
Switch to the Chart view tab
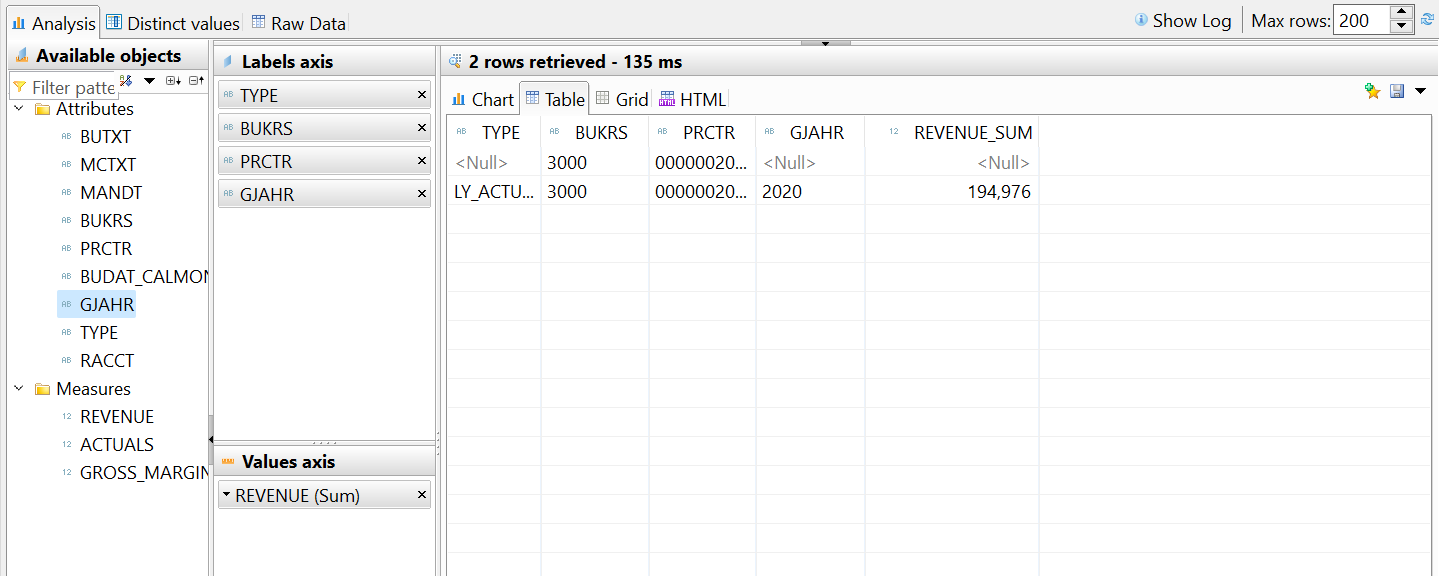tap(483, 99)
